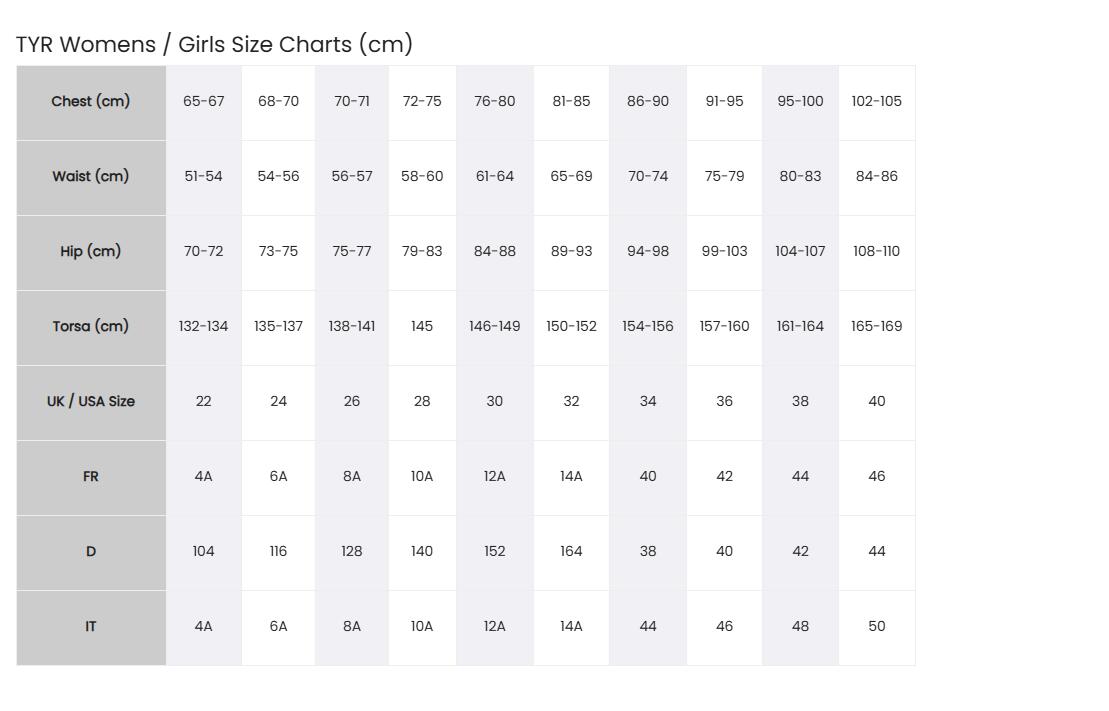Screen dimensions: 1109x711
Task: Select the torso cell showing 145
Action: tap(422, 328)
